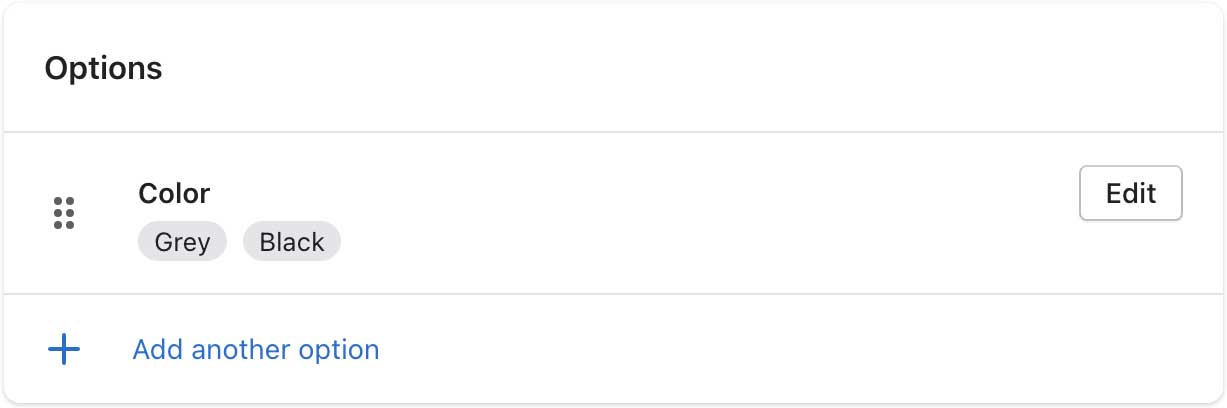The height and width of the screenshot is (408, 1227).
Task: Click the Add another option link
Action: (256, 349)
